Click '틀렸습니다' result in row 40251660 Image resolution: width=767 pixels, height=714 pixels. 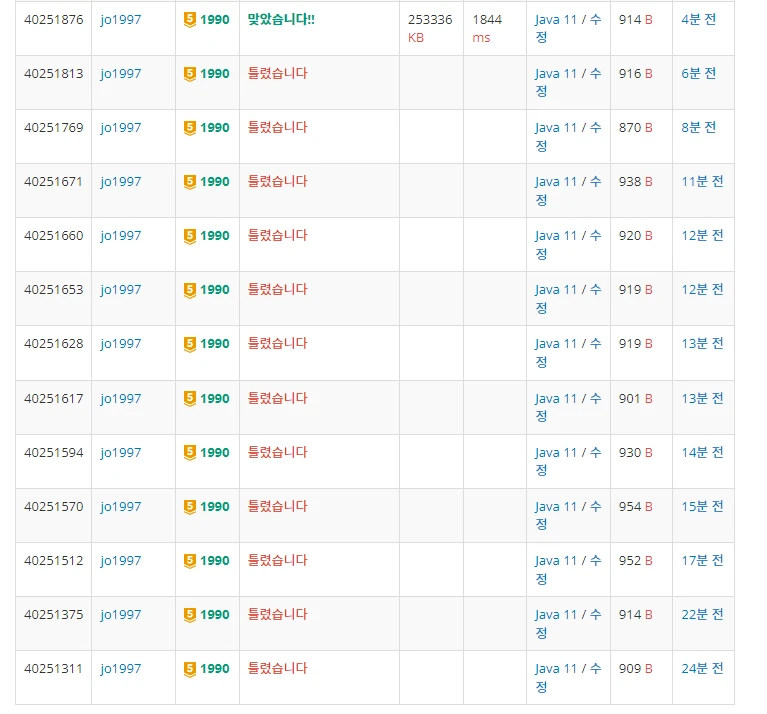click(x=277, y=236)
